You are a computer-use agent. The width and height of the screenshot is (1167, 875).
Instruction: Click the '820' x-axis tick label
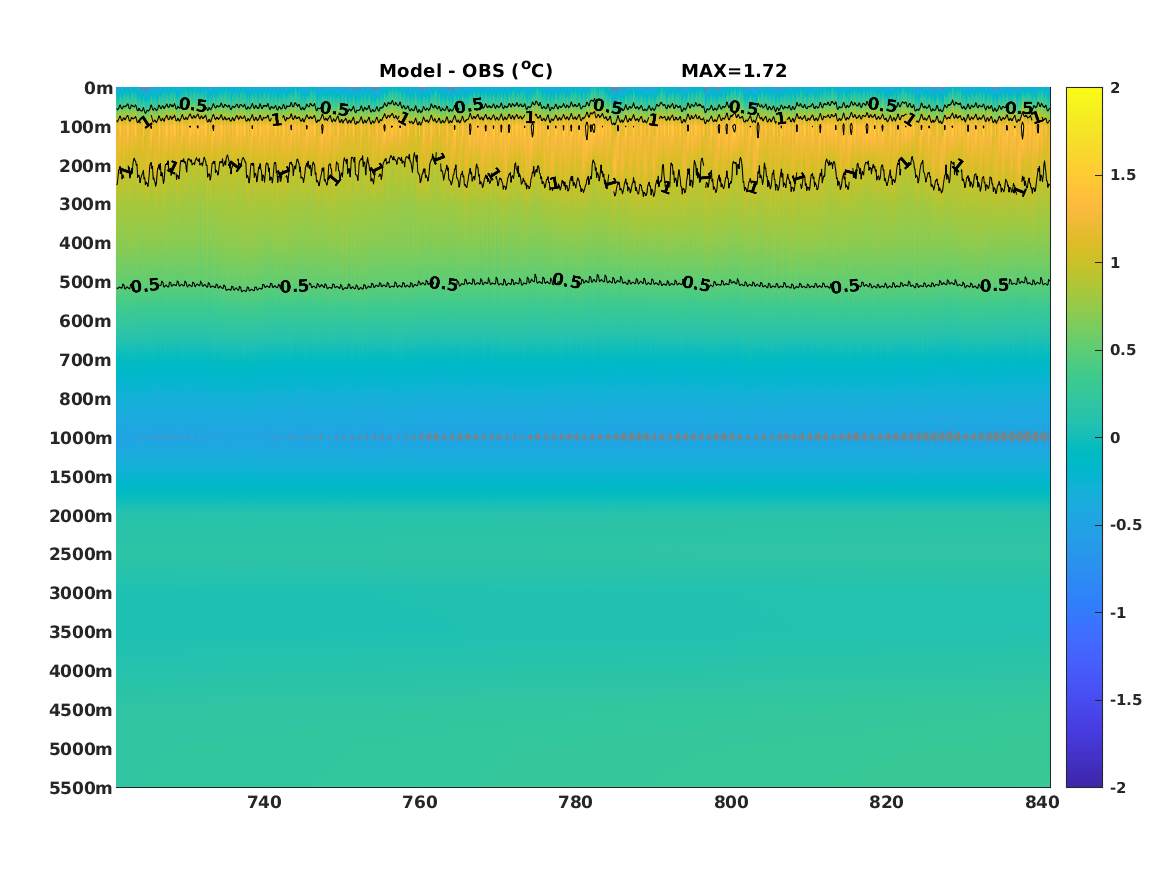886,802
